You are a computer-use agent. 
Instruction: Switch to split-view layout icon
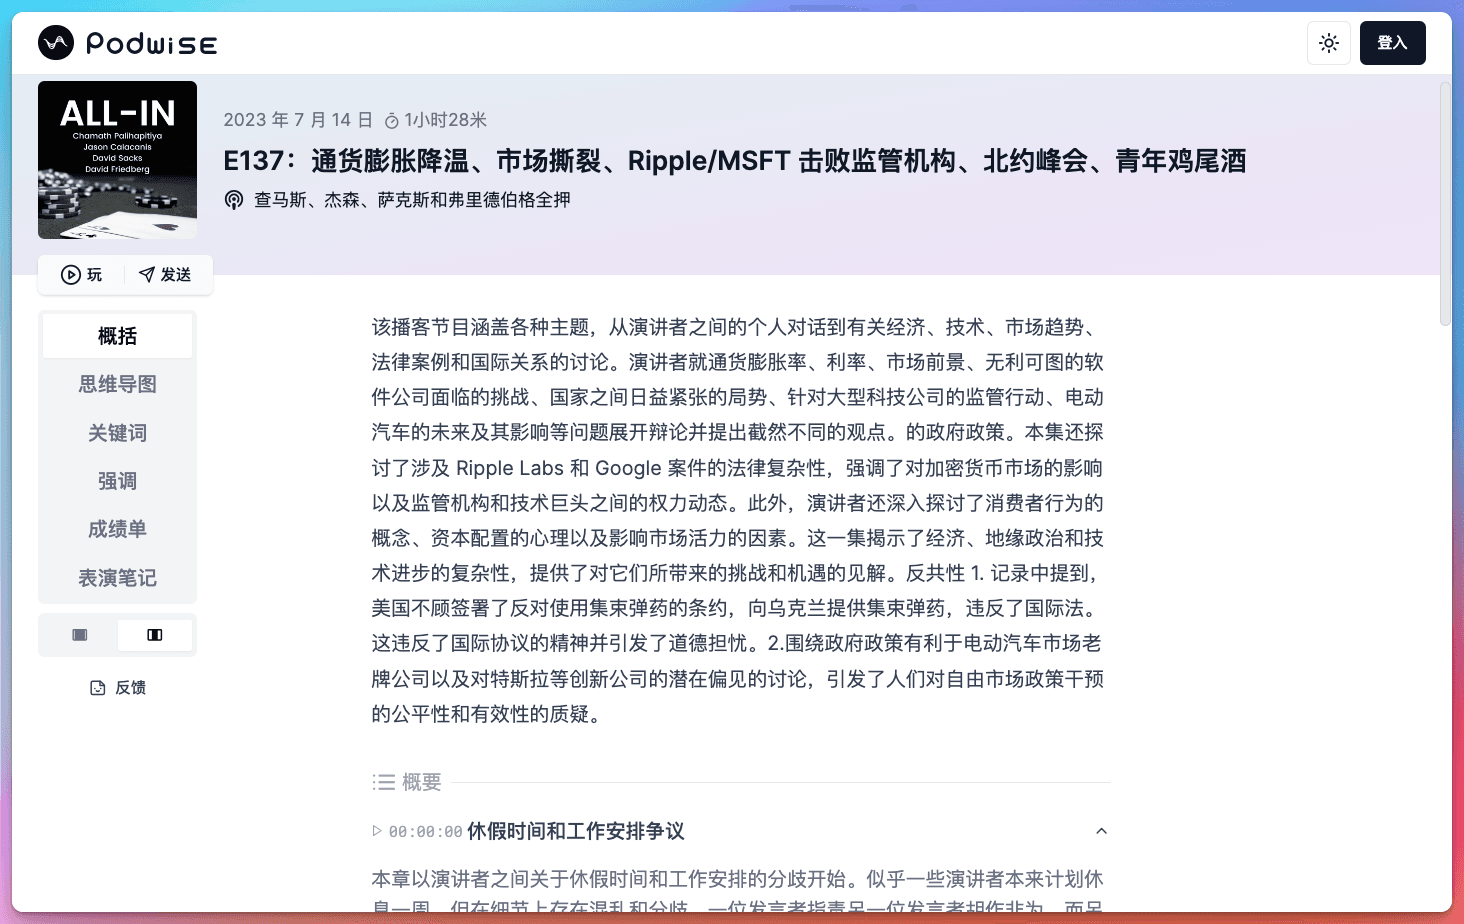[155, 635]
